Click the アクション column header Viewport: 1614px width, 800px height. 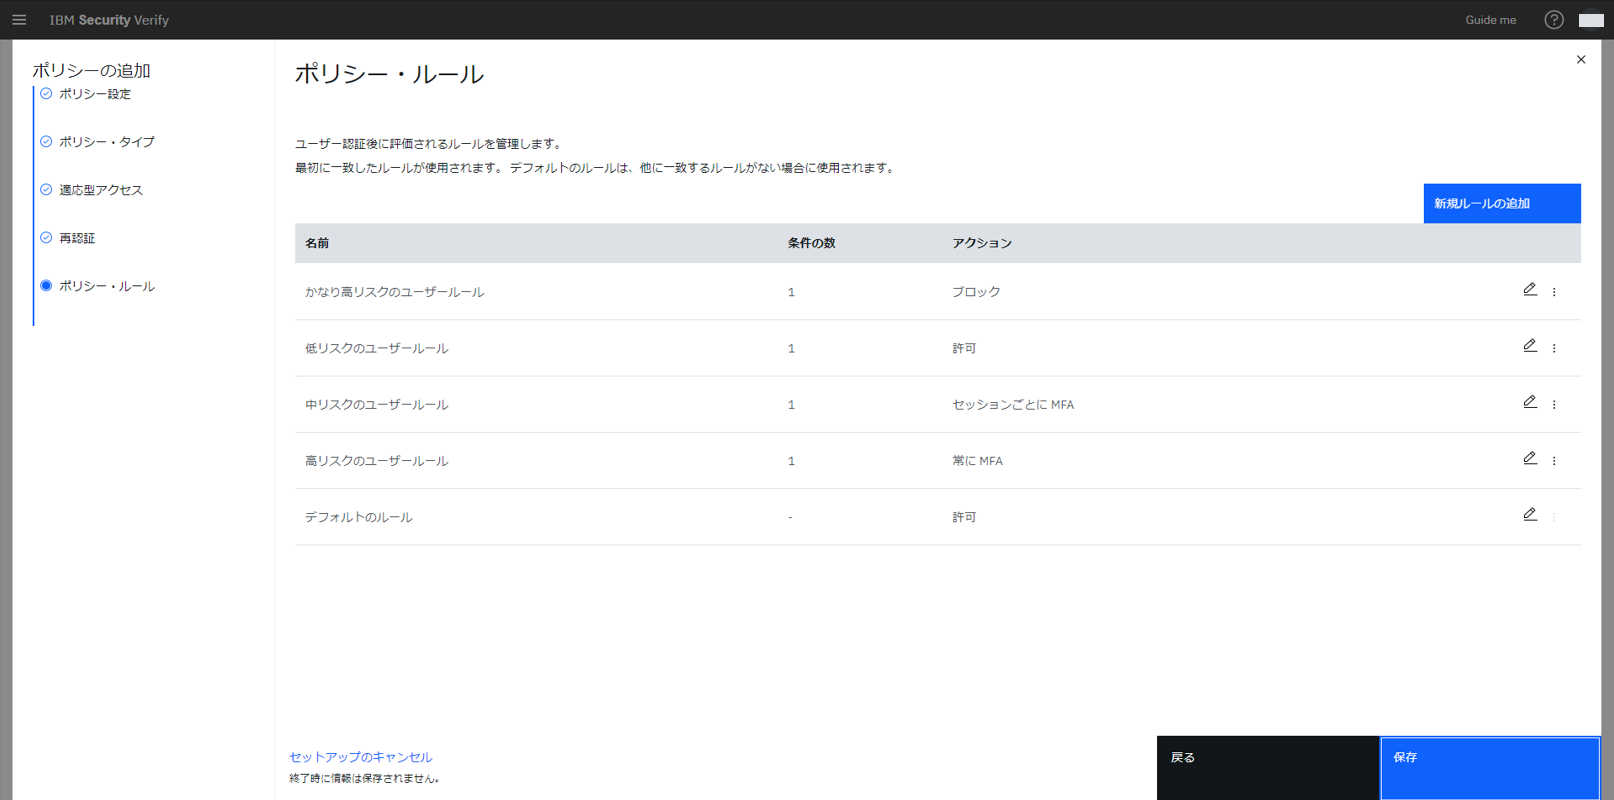point(982,243)
